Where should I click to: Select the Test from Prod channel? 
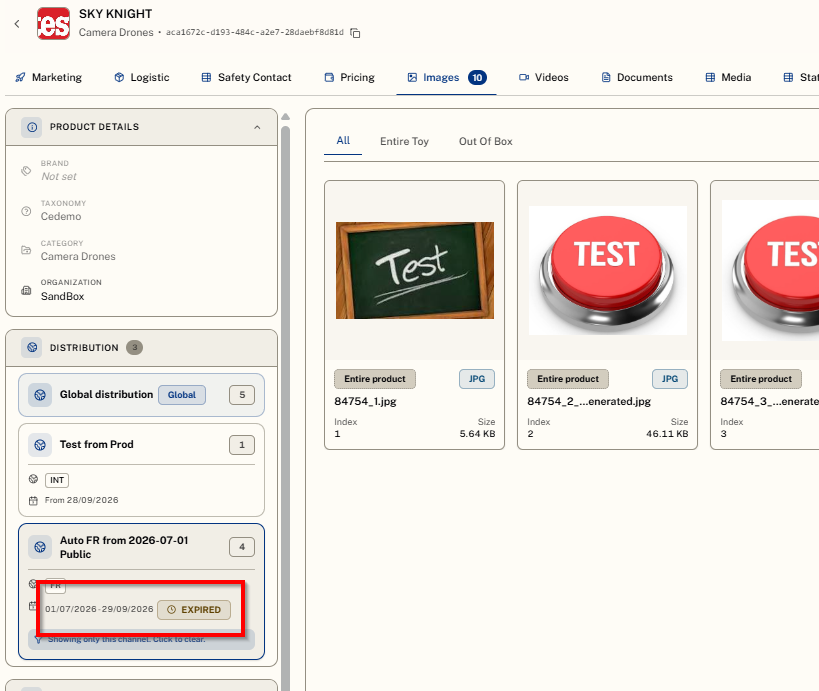142,470
